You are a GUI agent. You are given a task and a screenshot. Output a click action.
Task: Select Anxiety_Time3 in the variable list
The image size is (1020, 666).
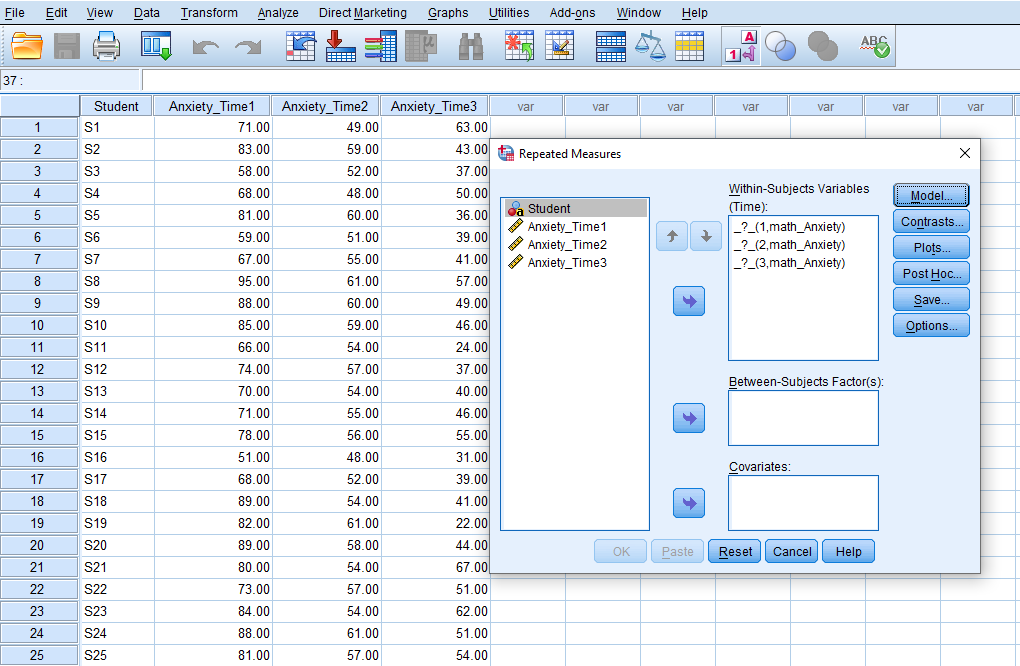[576, 263]
